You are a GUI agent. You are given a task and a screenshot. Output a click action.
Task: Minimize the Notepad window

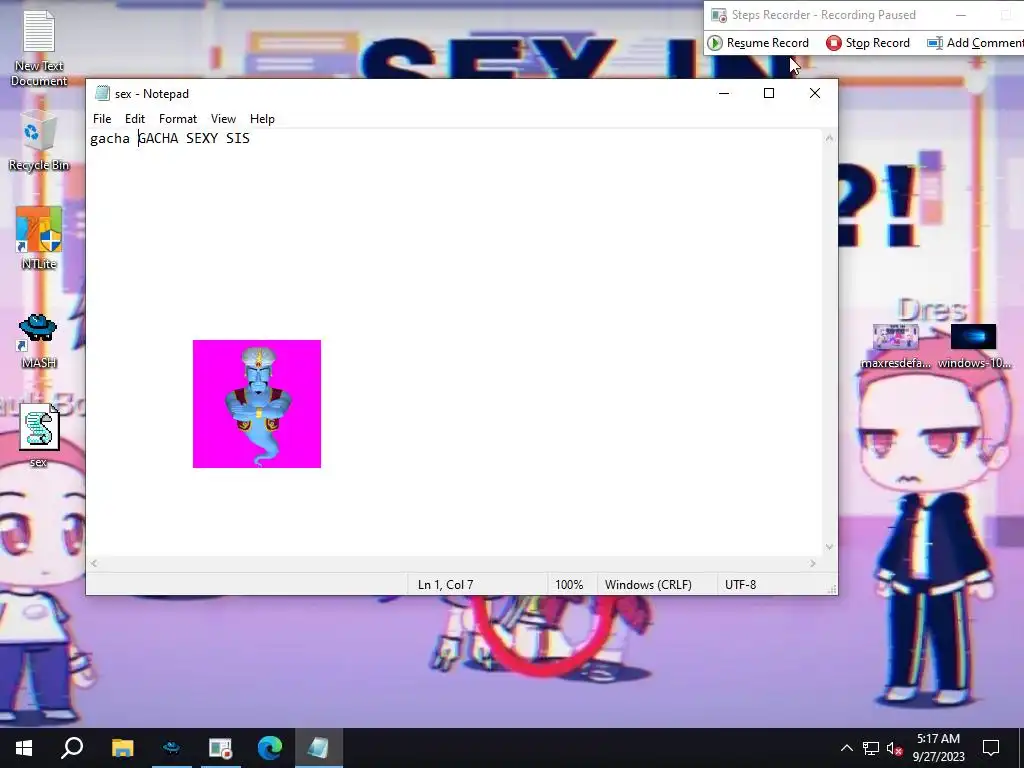click(x=724, y=93)
